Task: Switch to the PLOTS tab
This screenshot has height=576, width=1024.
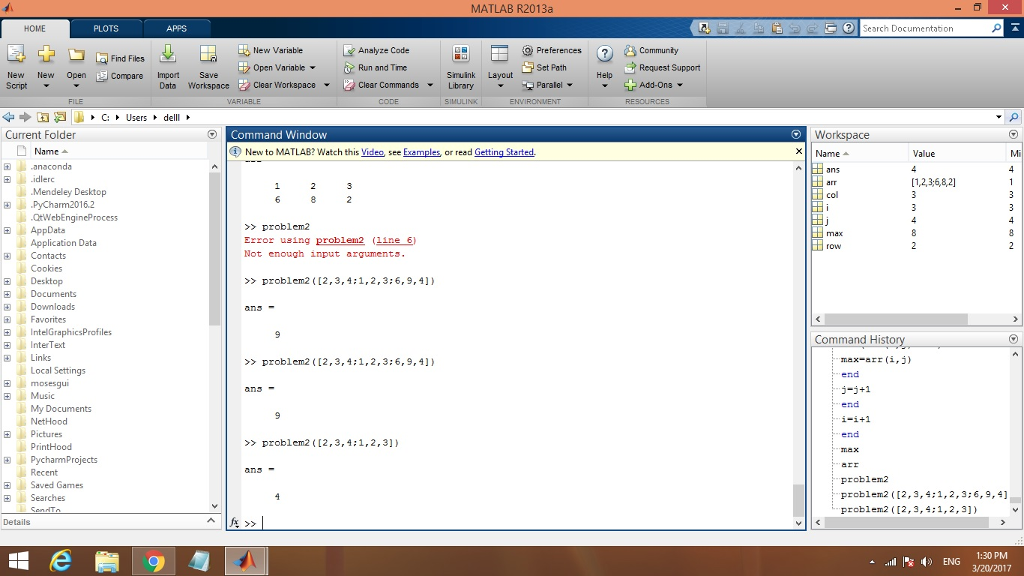Action: click(x=106, y=29)
